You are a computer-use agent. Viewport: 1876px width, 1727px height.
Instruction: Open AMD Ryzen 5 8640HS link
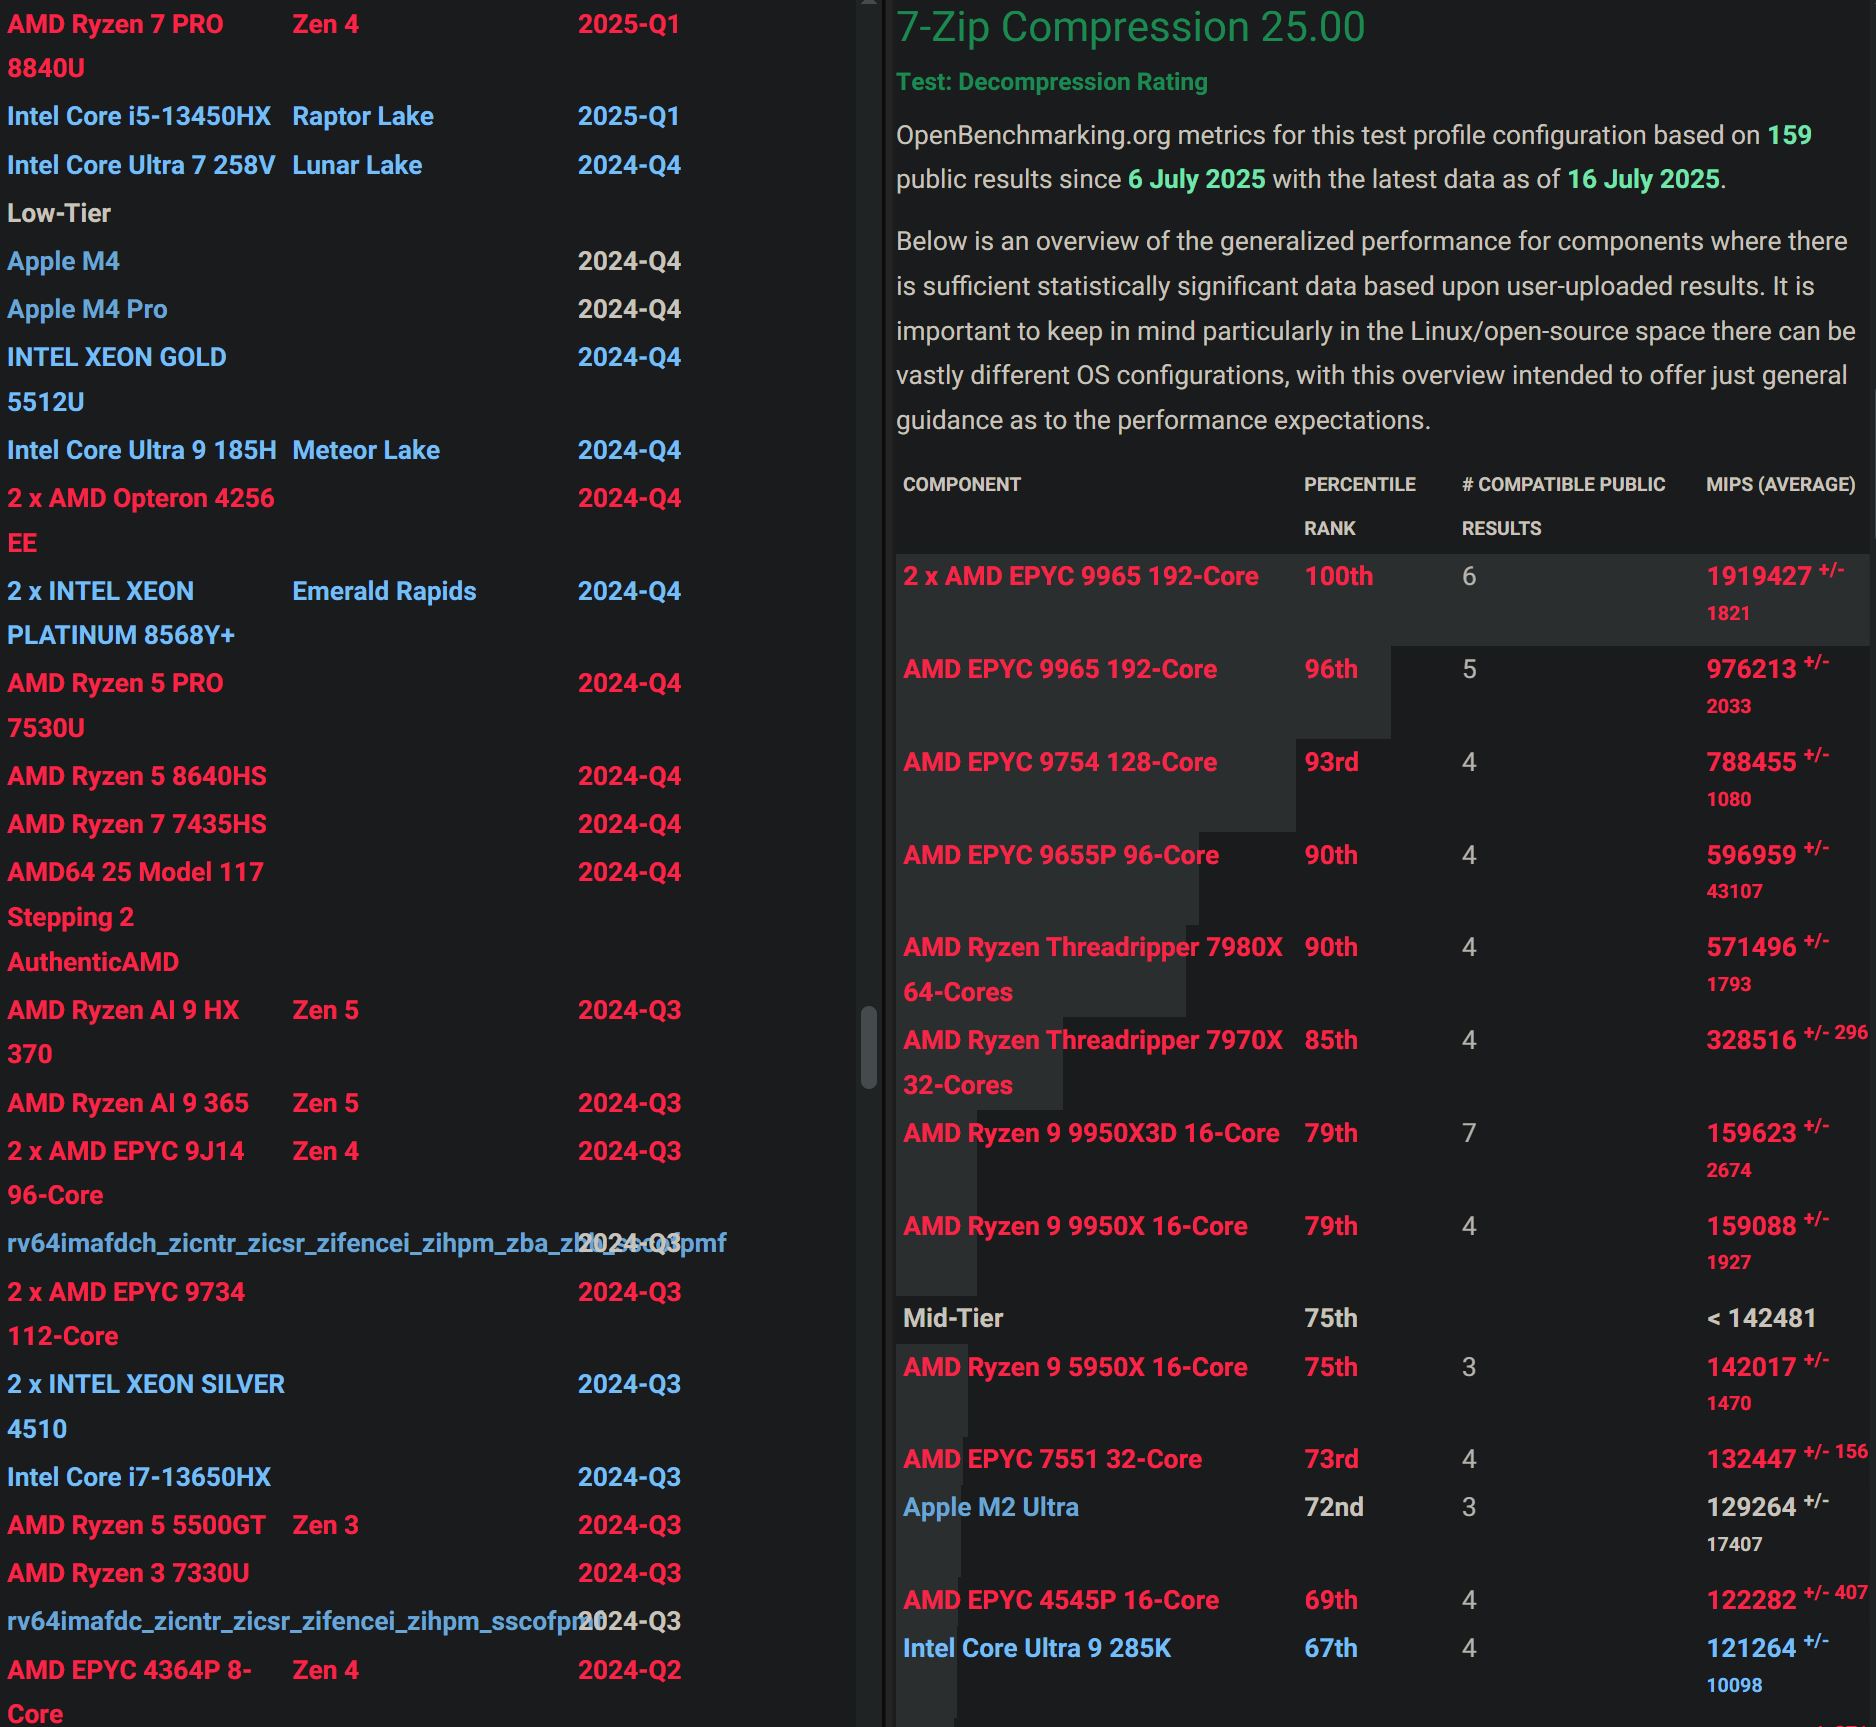pyautogui.click(x=137, y=776)
